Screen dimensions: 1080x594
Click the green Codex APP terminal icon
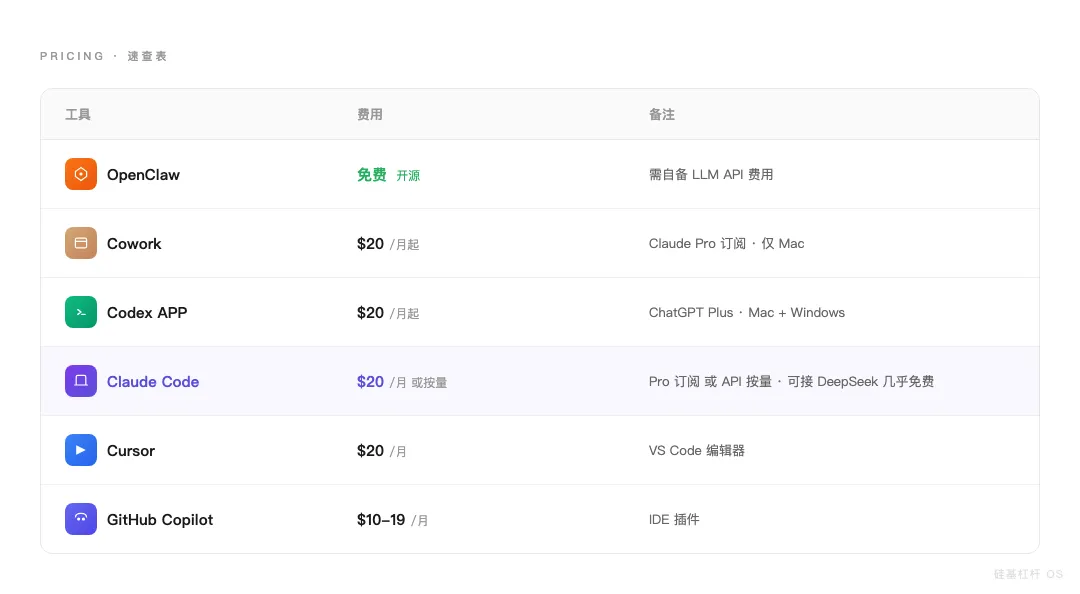(x=81, y=312)
